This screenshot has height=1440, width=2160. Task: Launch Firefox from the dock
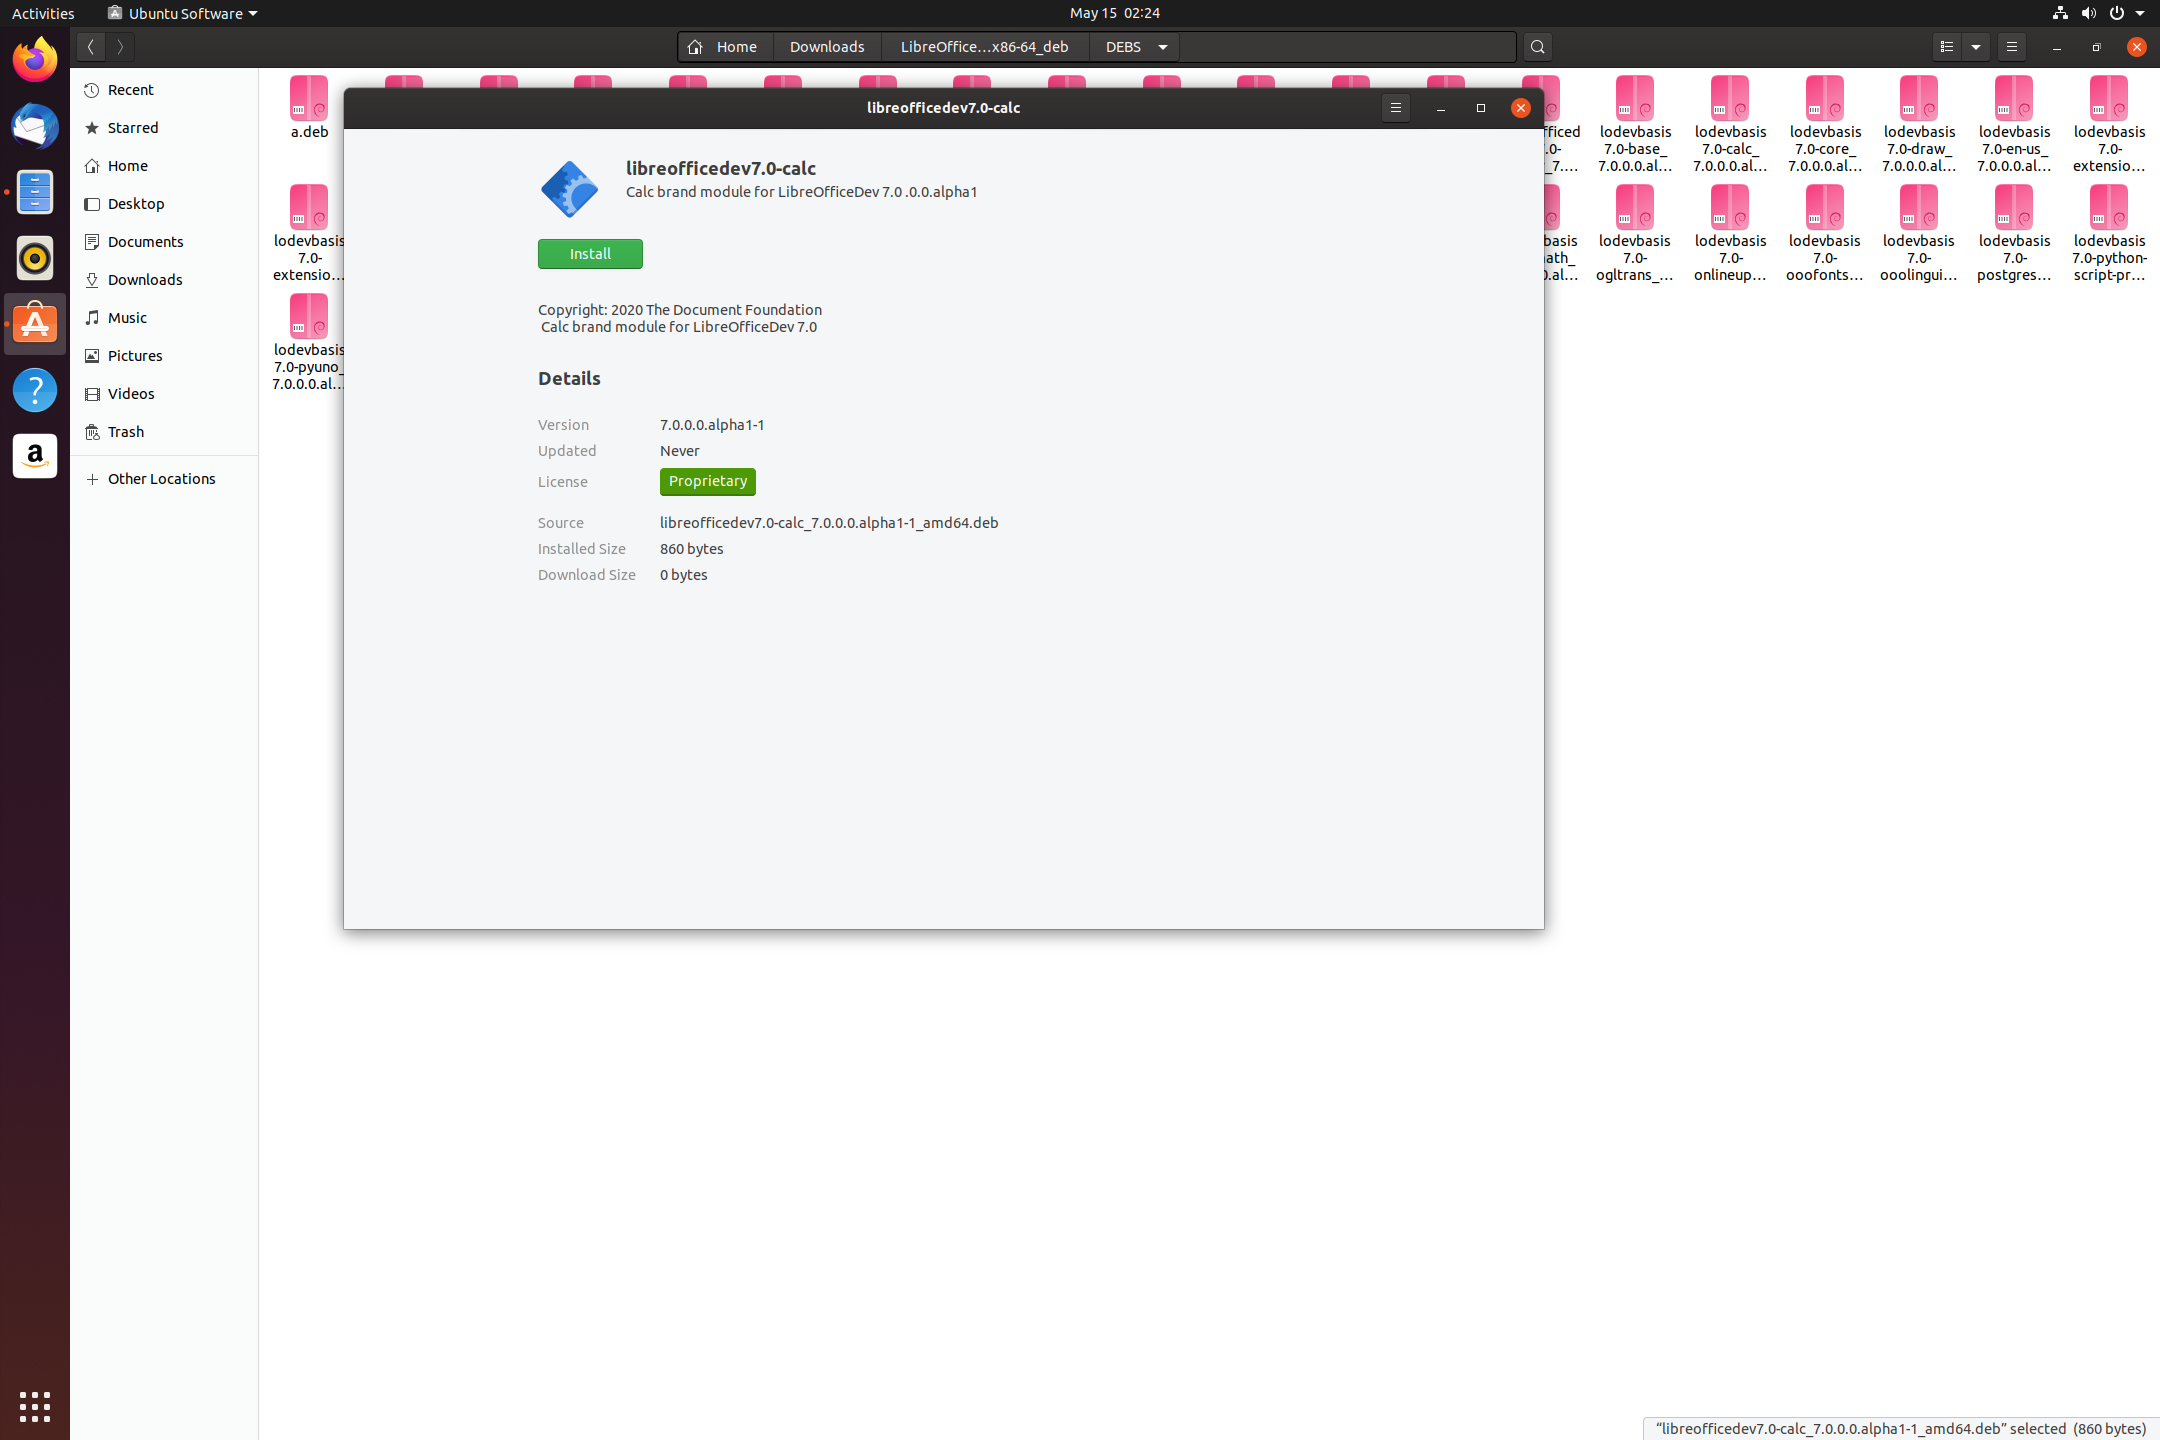[x=35, y=59]
